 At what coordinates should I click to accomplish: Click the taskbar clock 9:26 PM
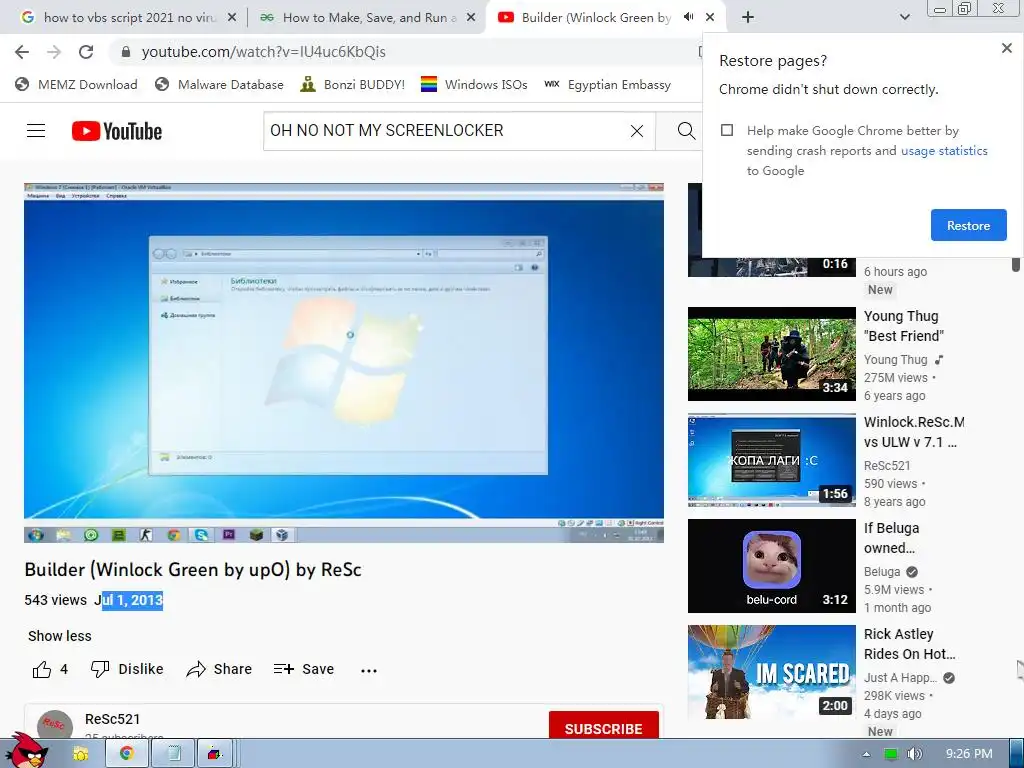(969, 754)
